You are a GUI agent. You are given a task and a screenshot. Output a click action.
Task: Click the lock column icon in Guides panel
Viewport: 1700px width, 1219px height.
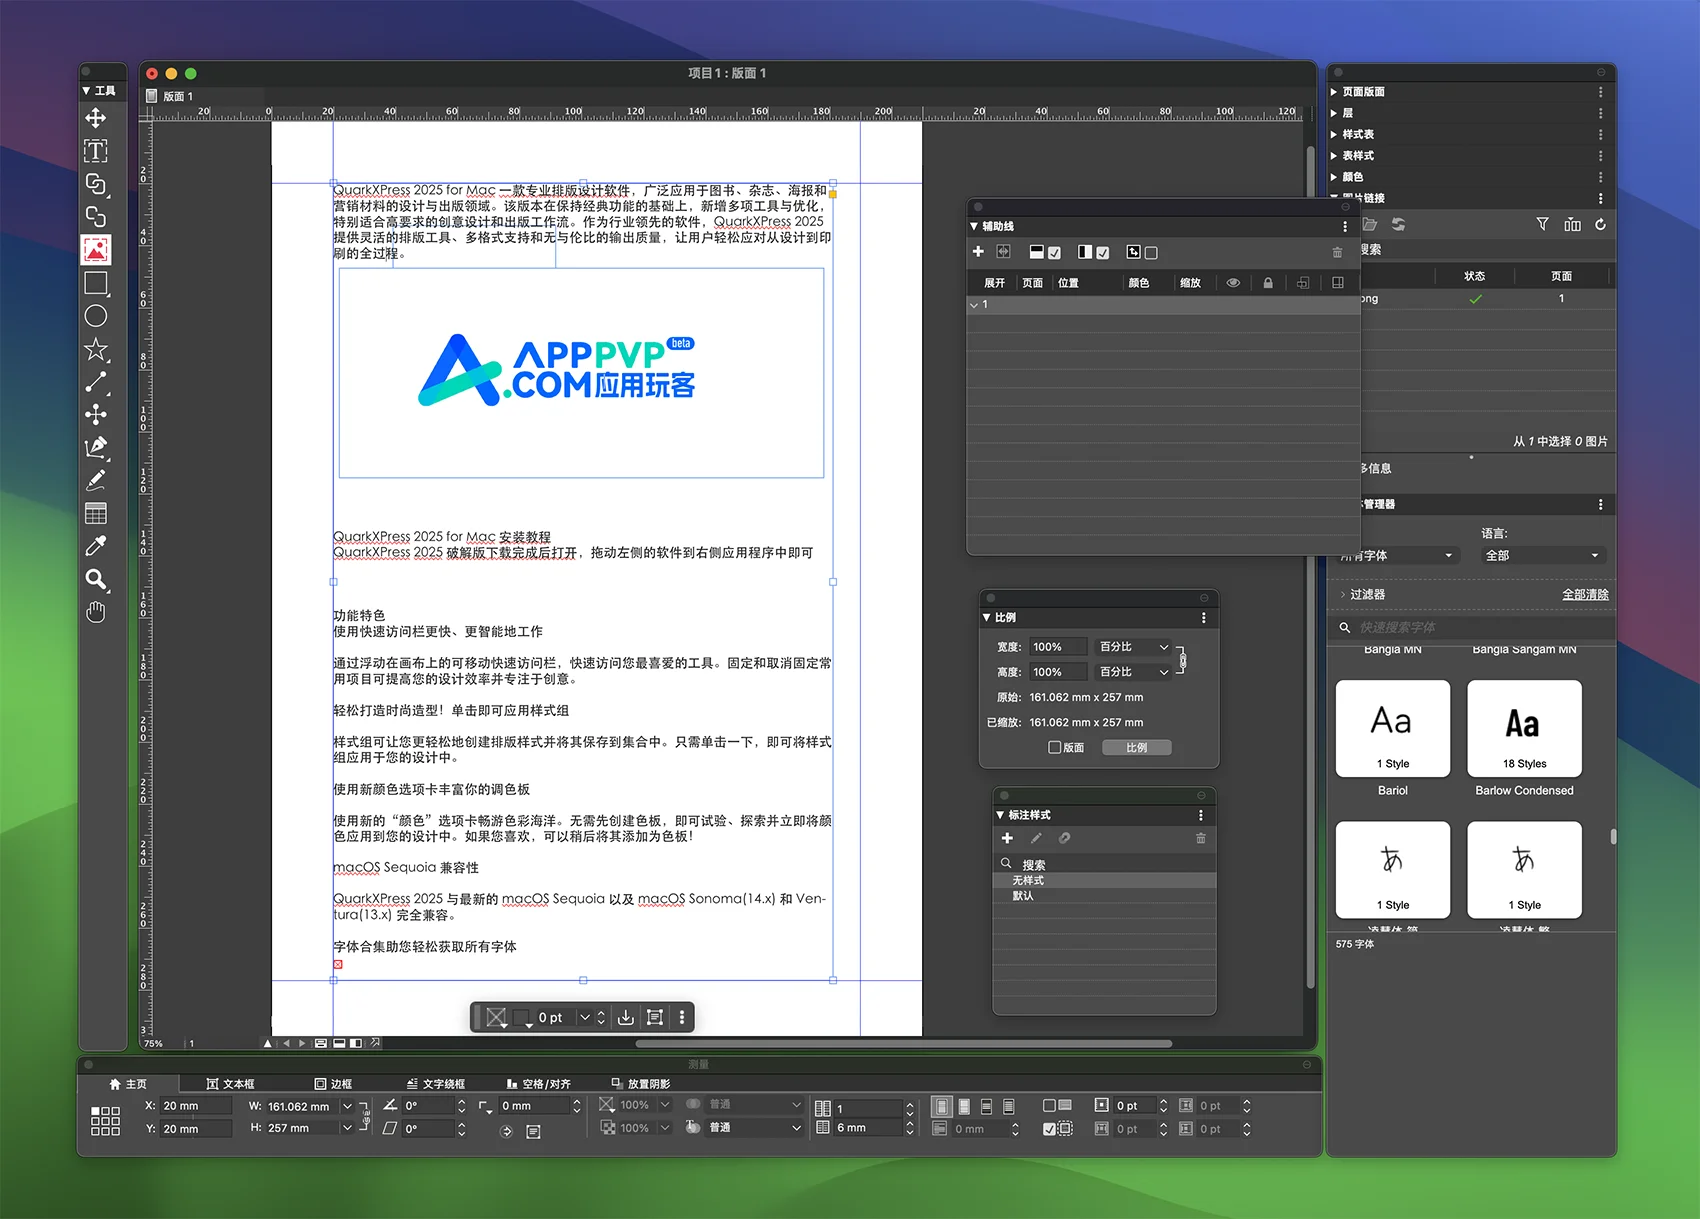click(x=1268, y=283)
